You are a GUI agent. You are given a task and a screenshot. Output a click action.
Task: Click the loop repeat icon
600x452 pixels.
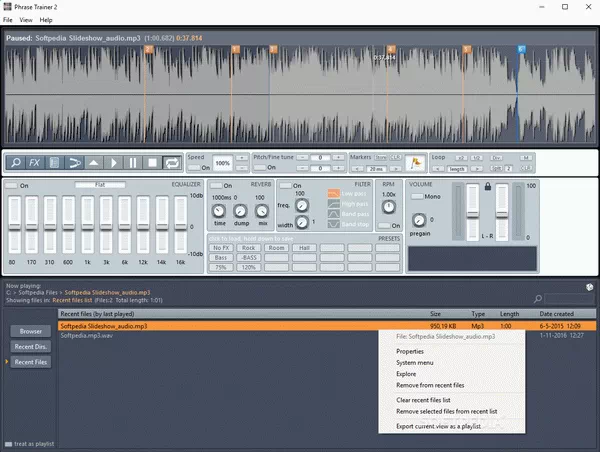[x=170, y=162]
